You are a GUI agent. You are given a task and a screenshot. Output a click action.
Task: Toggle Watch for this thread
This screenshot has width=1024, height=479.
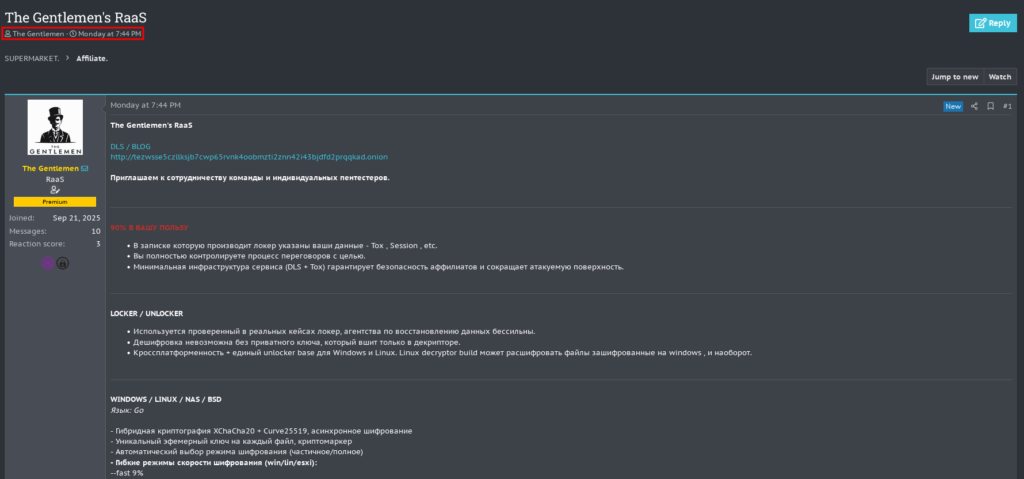(1000, 77)
